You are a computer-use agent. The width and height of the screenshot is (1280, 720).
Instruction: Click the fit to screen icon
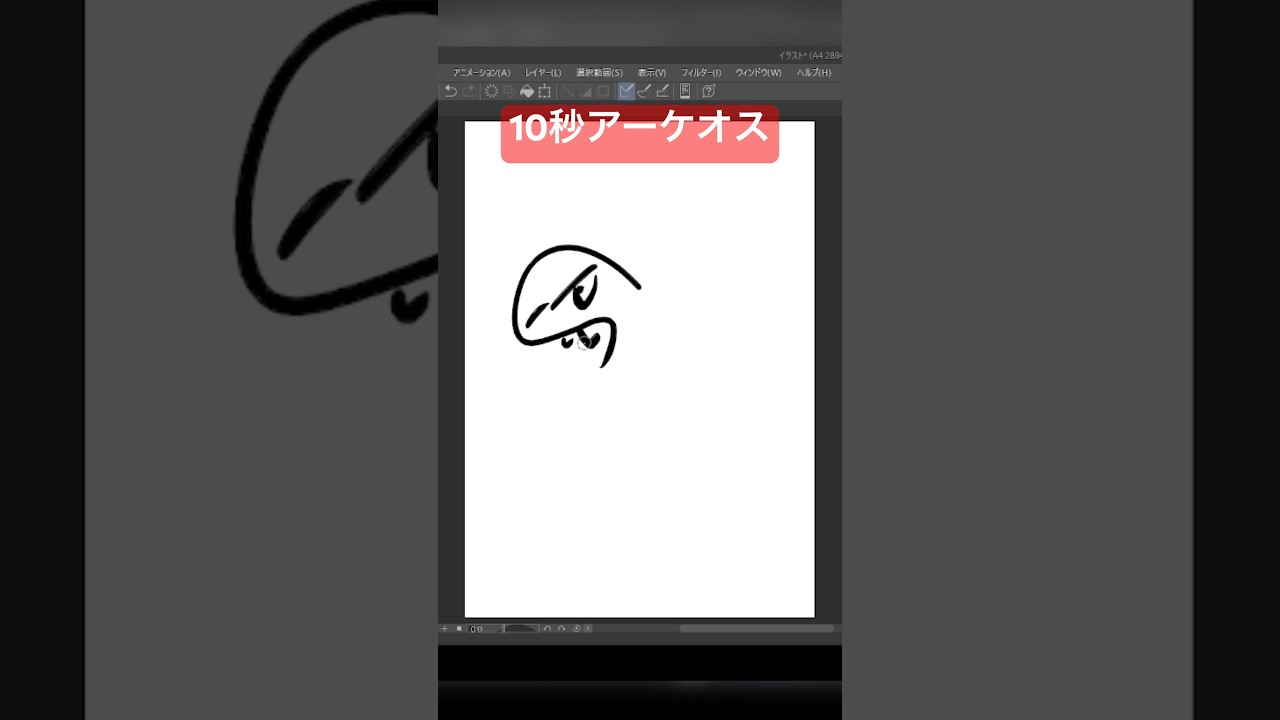click(587, 628)
